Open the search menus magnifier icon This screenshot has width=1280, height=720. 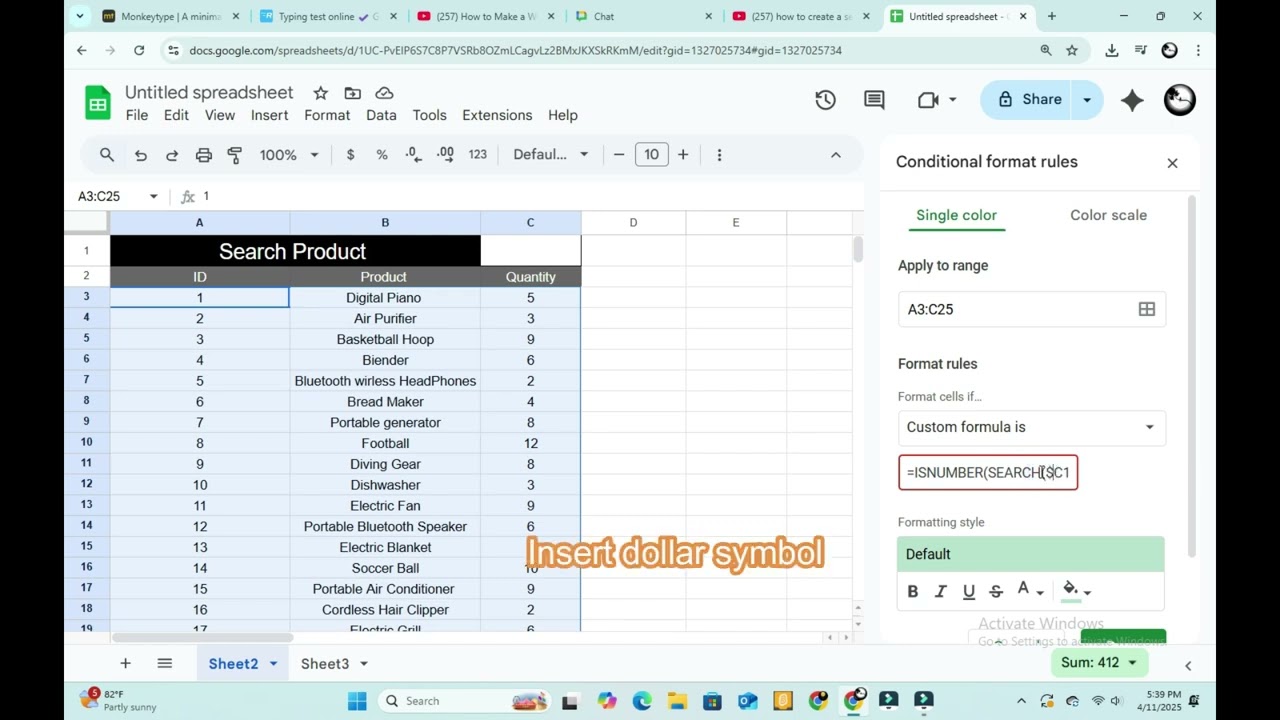pyautogui.click(x=107, y=155)
